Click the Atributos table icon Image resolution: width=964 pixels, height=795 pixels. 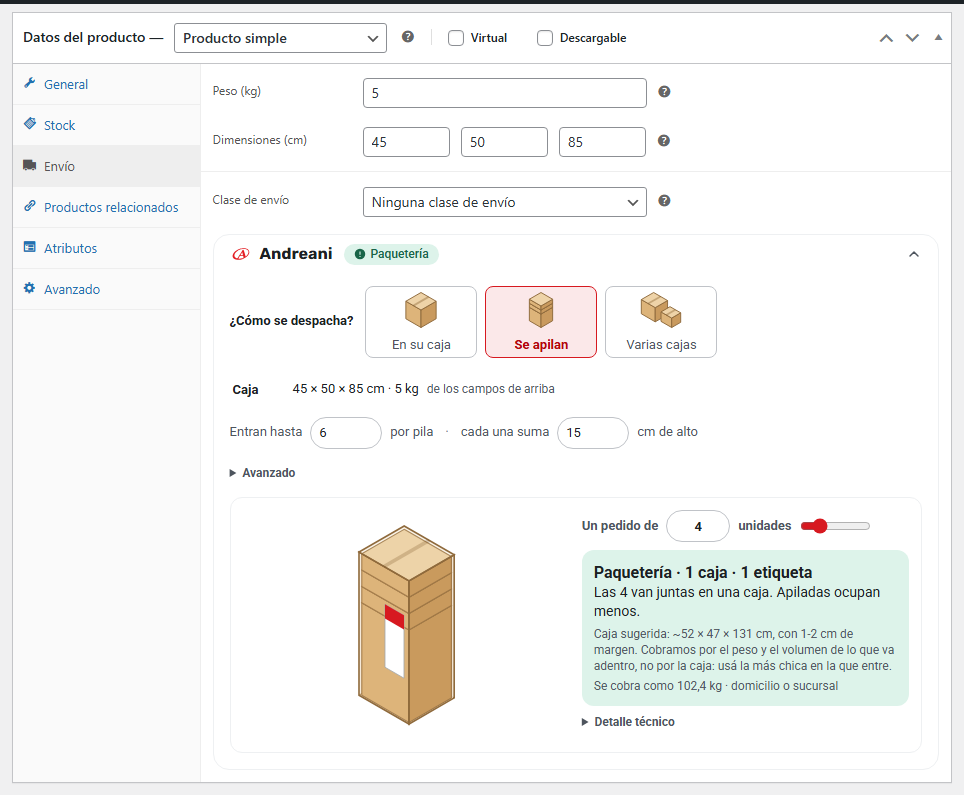tap(30, 247)
